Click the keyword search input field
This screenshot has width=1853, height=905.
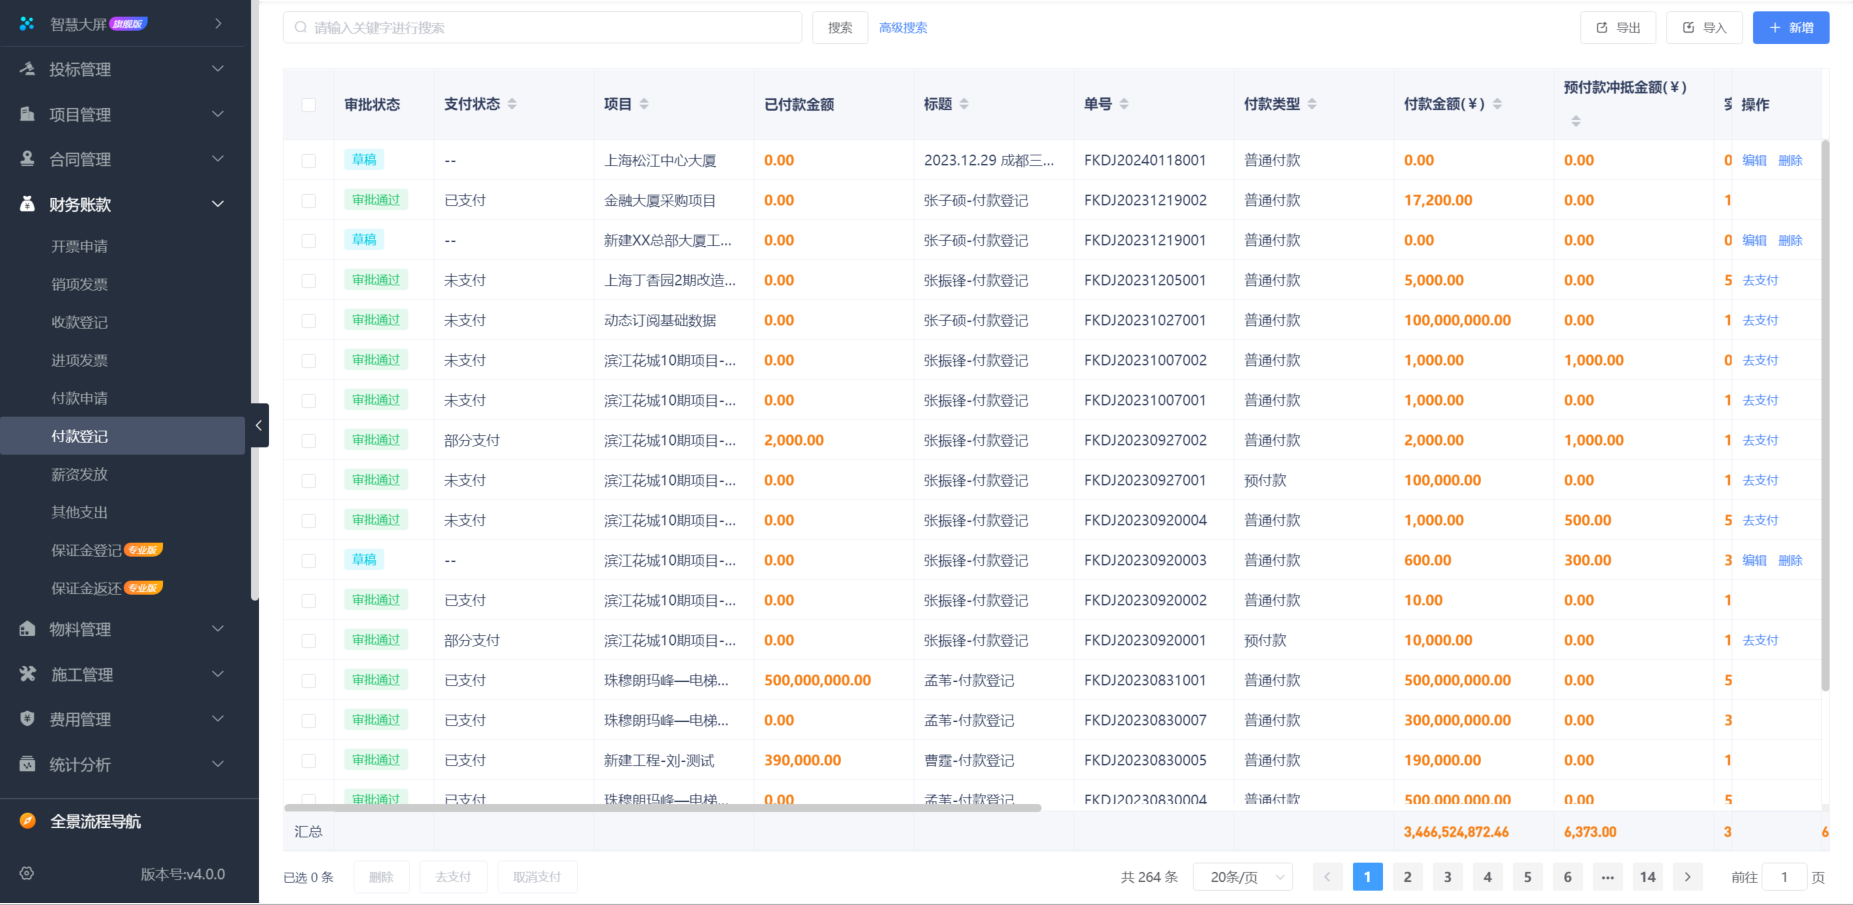click(543, 27)
